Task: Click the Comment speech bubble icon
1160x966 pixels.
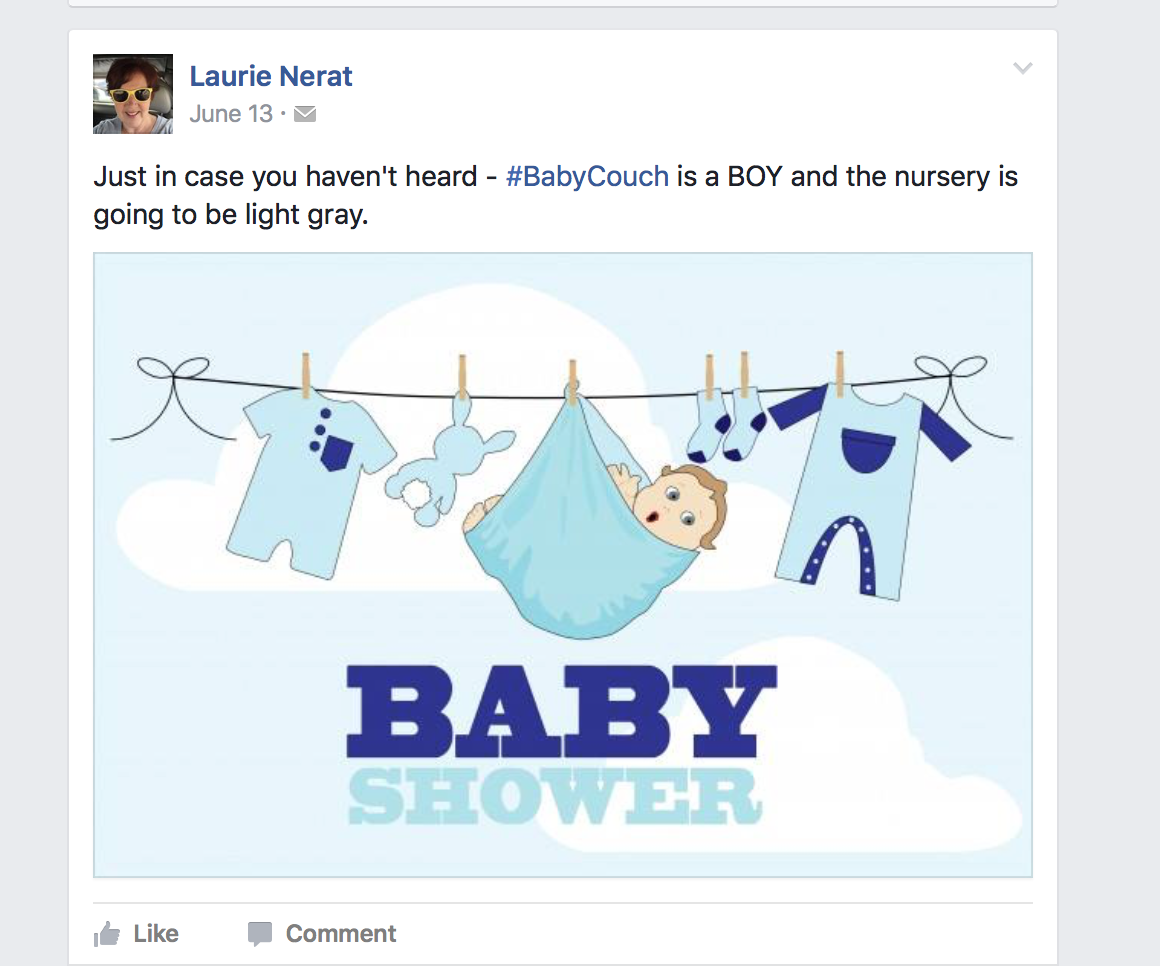Action: [x=260, y=933]
